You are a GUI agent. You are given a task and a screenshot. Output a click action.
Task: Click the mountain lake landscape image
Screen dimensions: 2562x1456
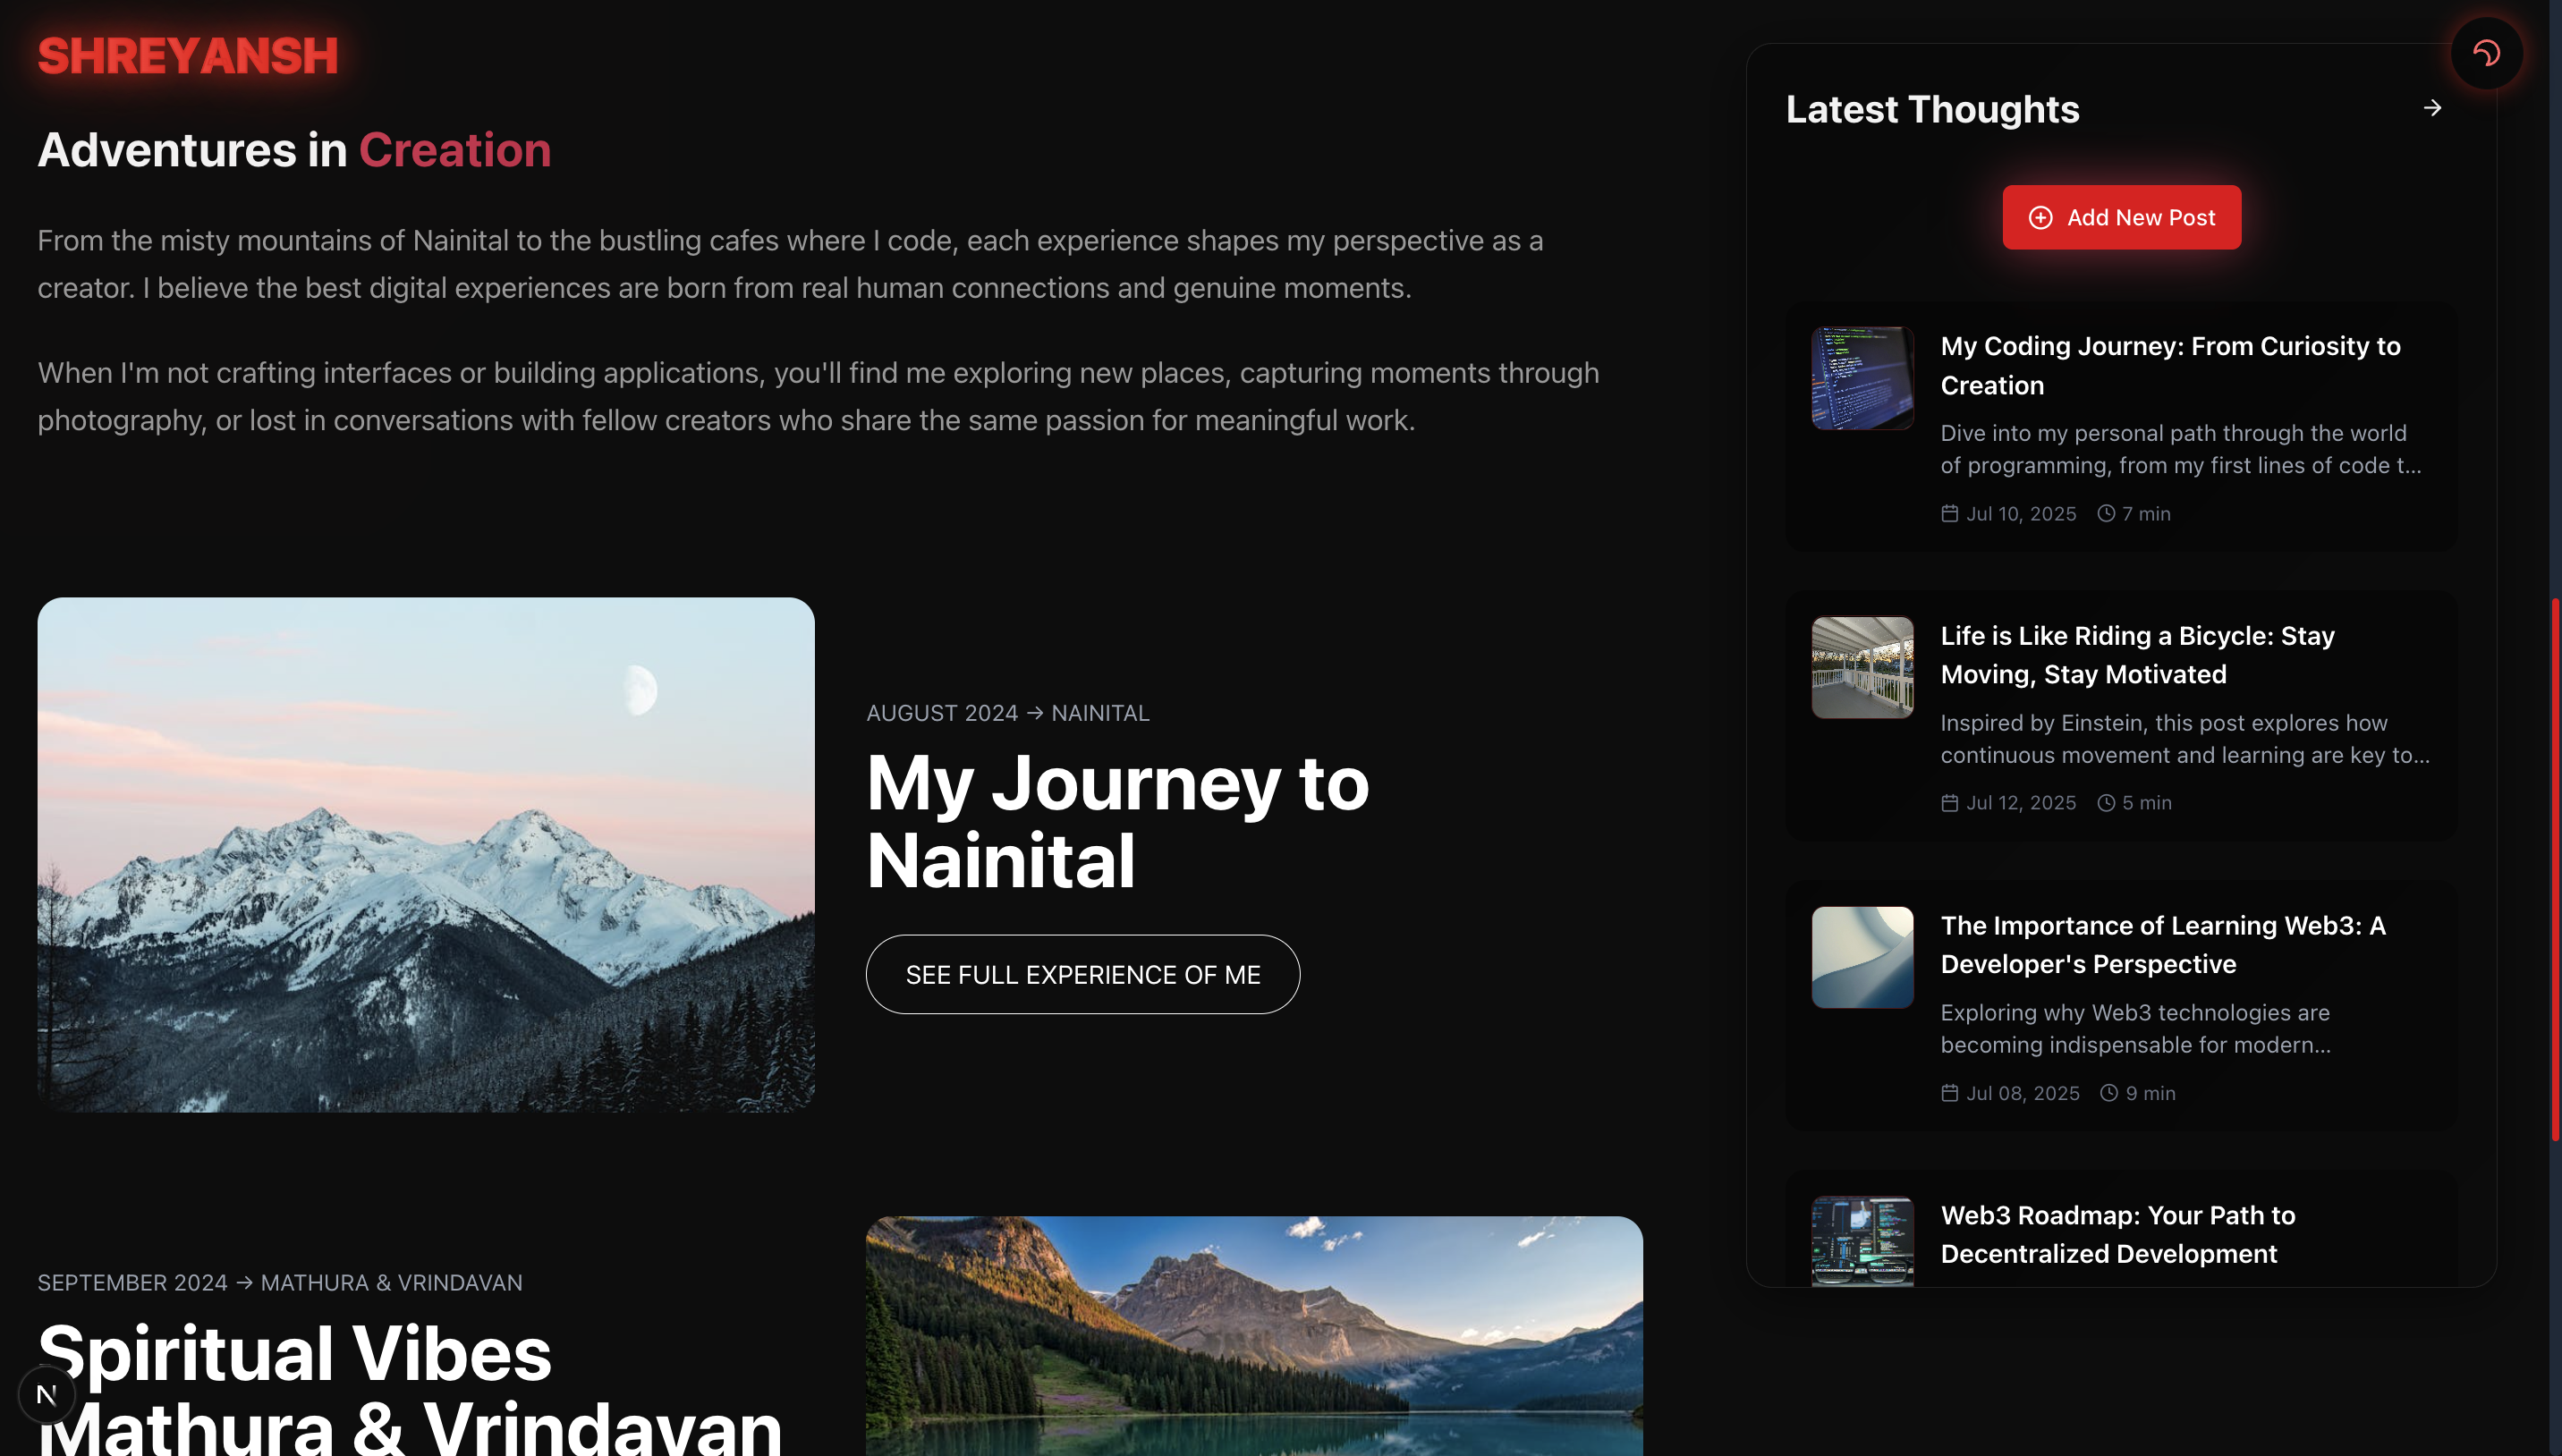point(1254,1335)
